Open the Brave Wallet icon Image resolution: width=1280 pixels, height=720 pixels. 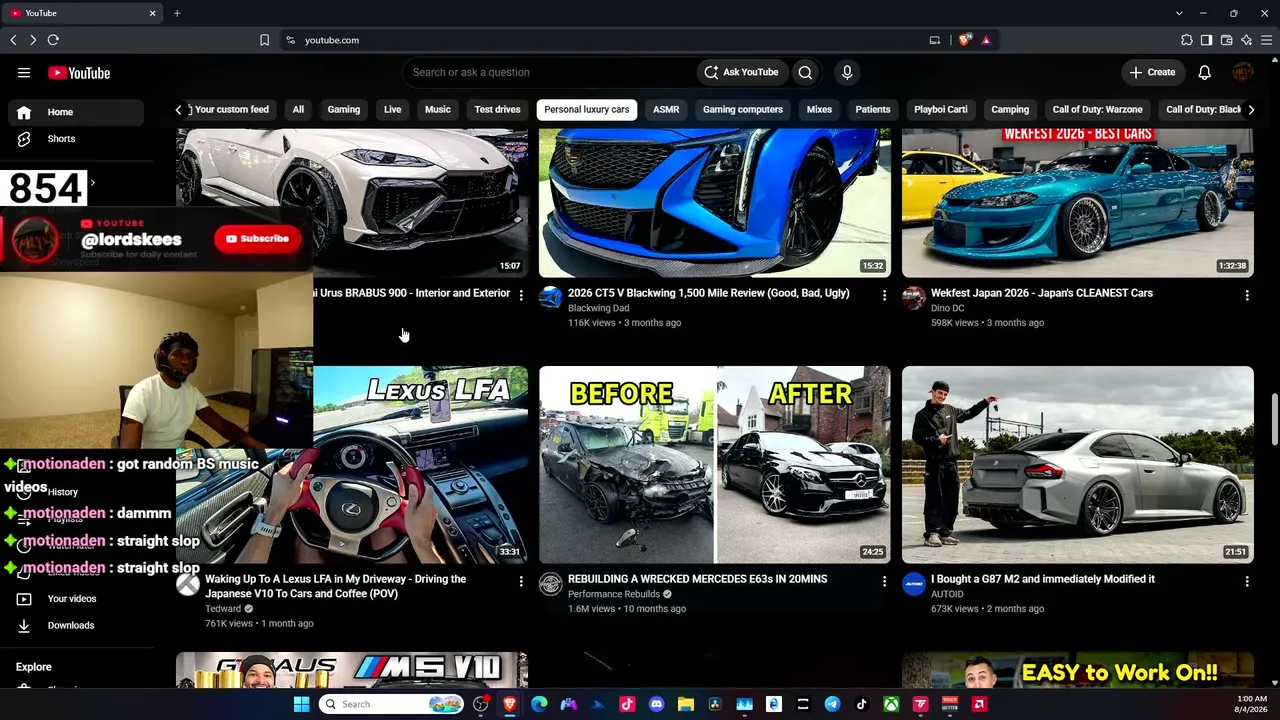click(1227, 40)
